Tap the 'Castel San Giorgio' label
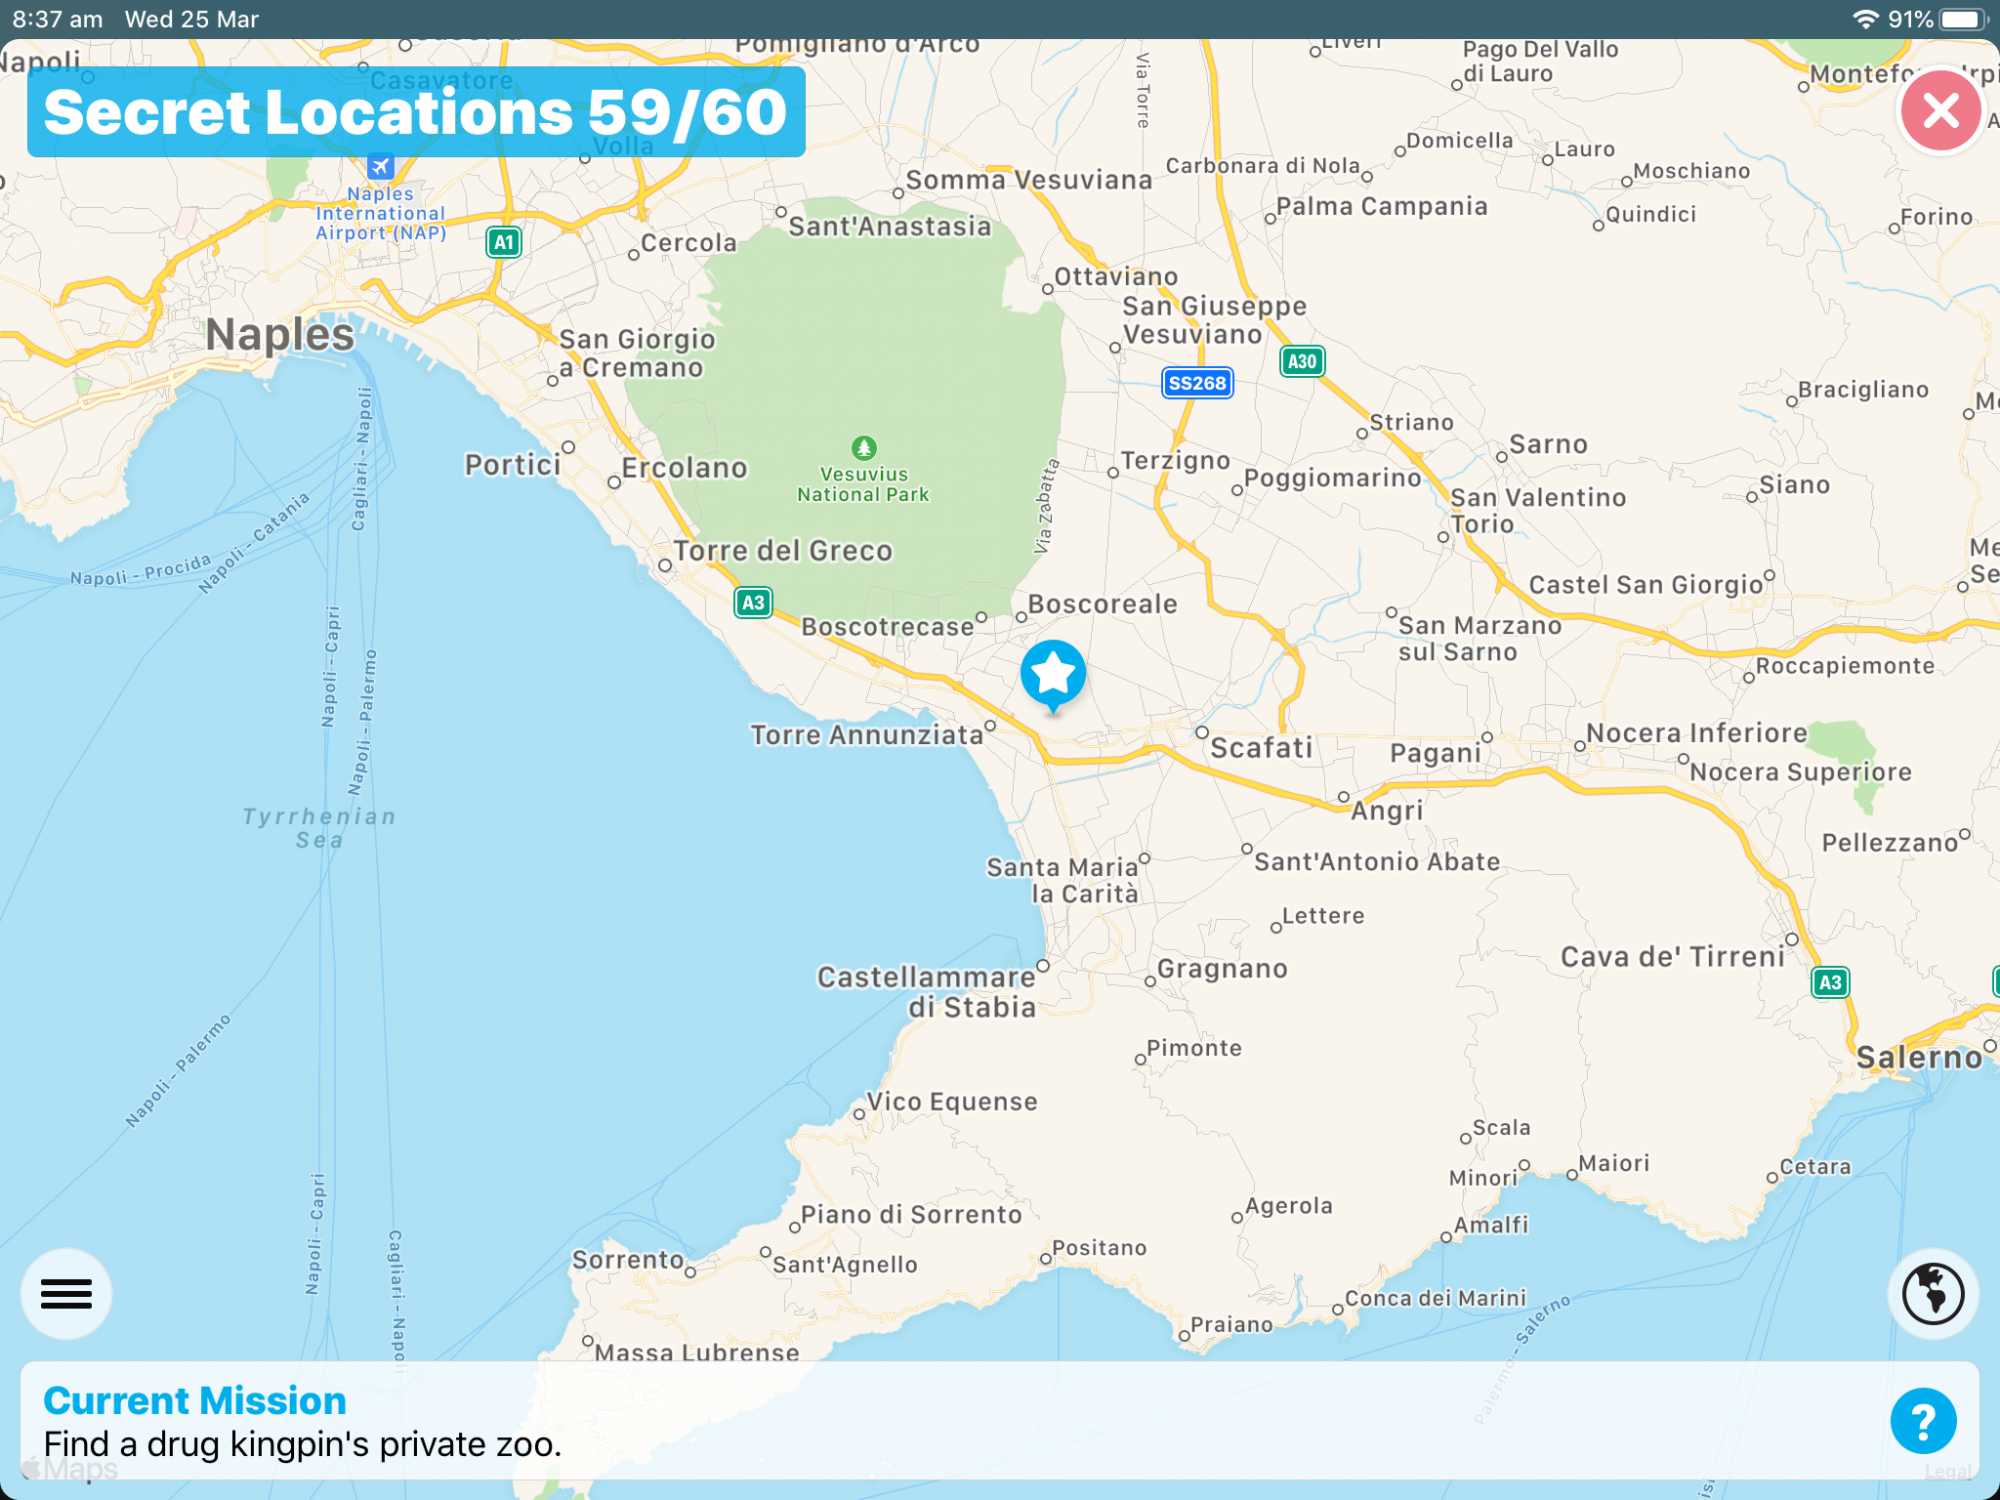 [x=1646, y=584]
